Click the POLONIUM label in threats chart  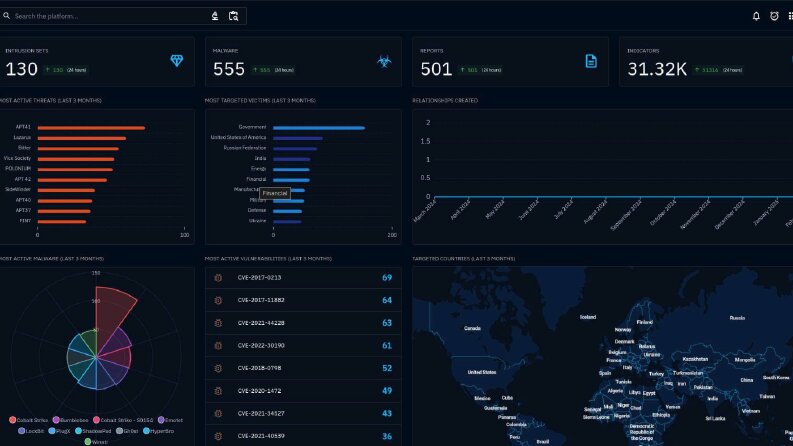click(18, 168)
